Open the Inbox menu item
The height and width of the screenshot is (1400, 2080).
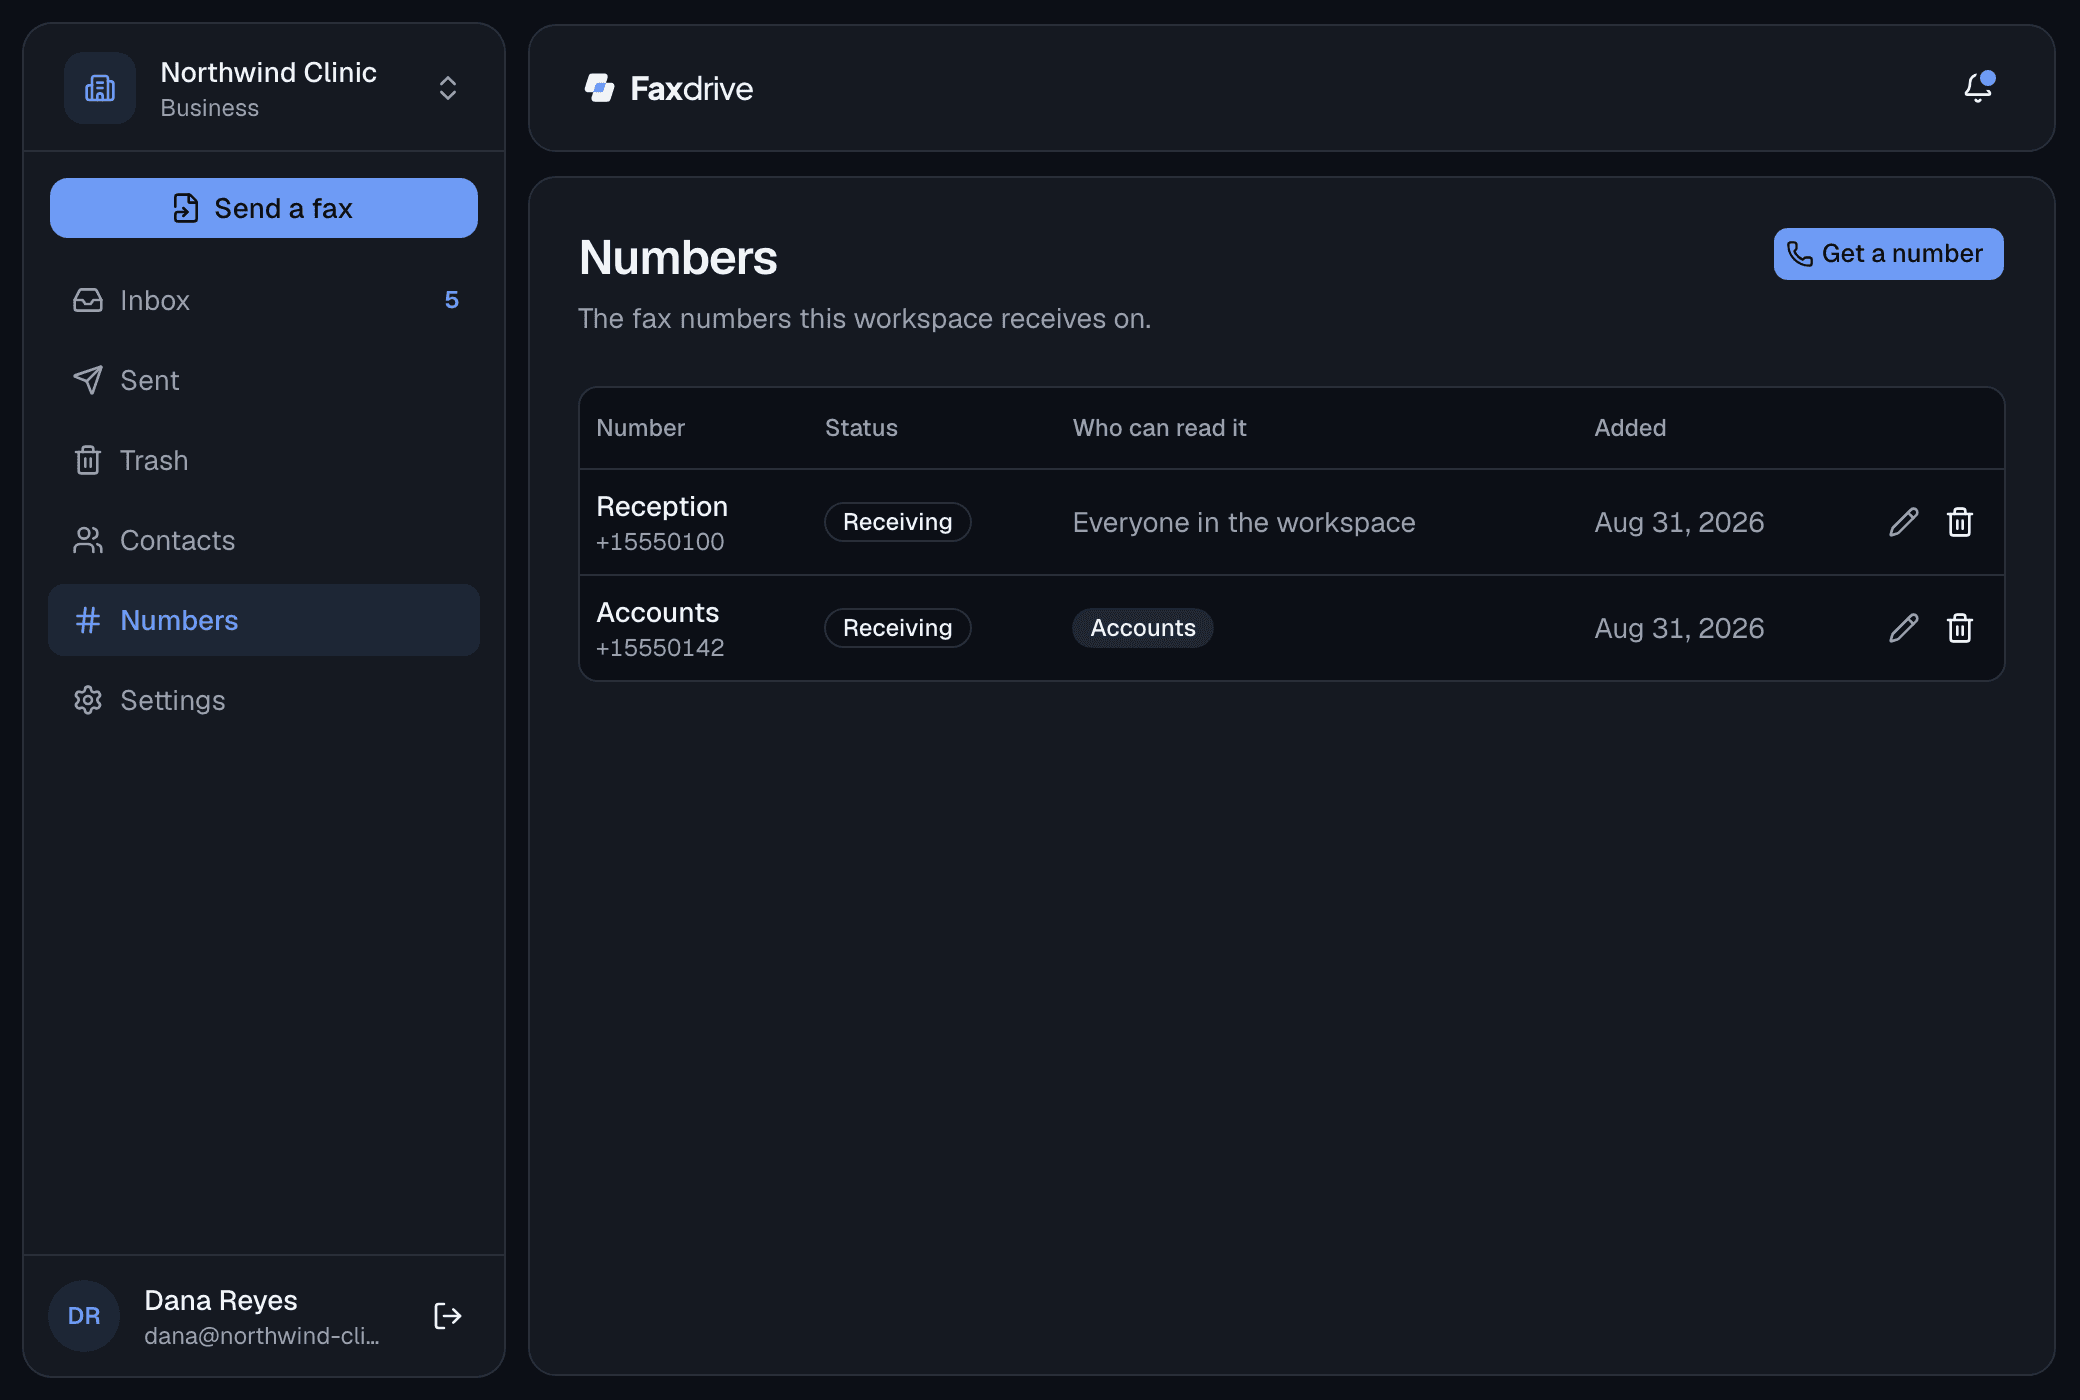coord(264,300)
